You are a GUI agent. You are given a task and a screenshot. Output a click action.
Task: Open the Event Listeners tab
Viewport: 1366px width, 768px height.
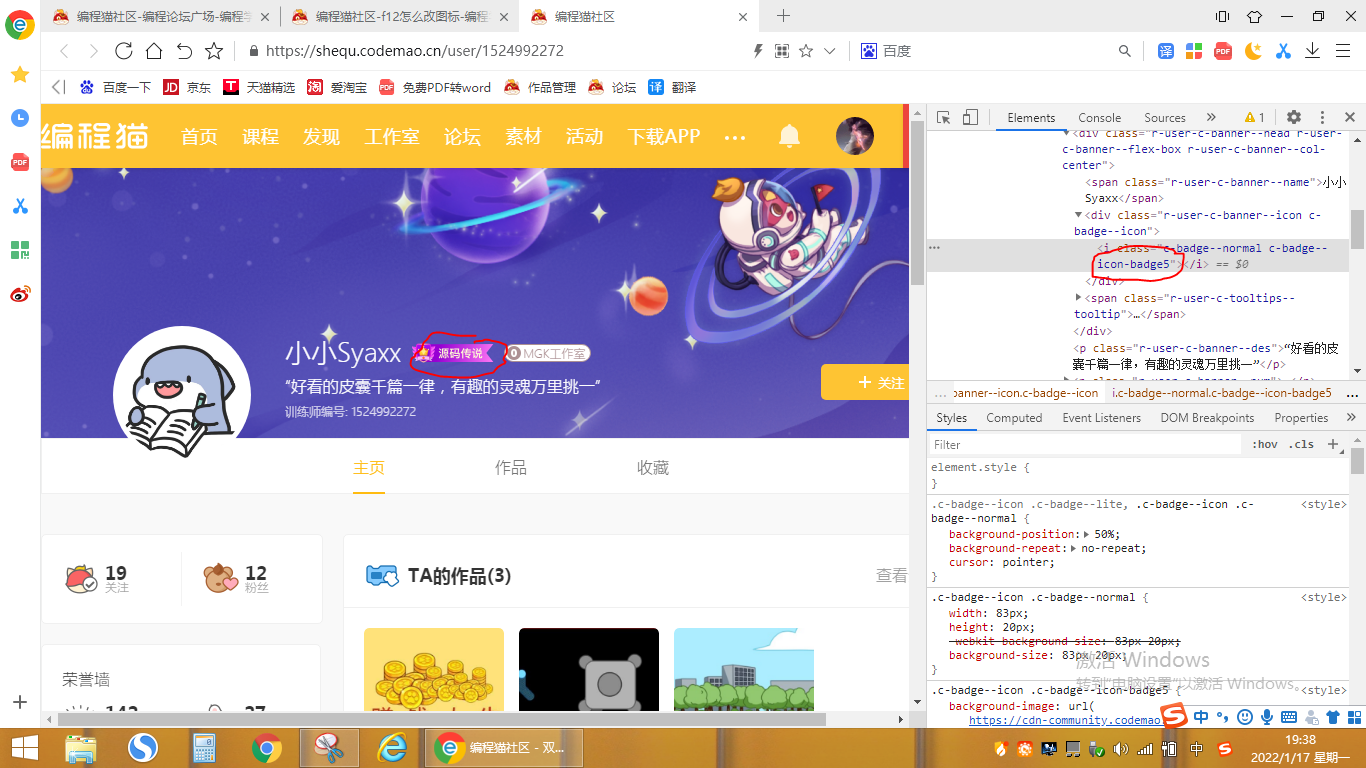click(1101, 418)
